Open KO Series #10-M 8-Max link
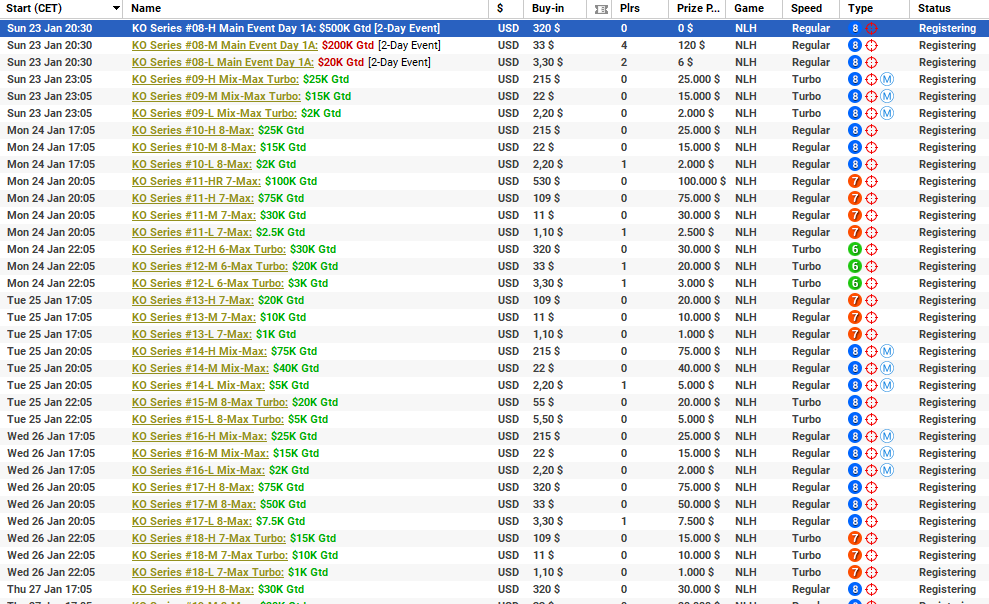989x604 pixels. tap(194, 148)
